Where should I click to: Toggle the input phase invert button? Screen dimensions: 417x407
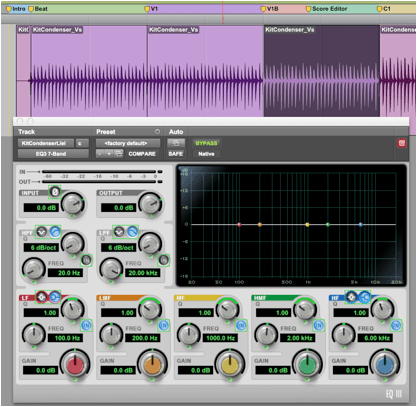pos(55,192)
